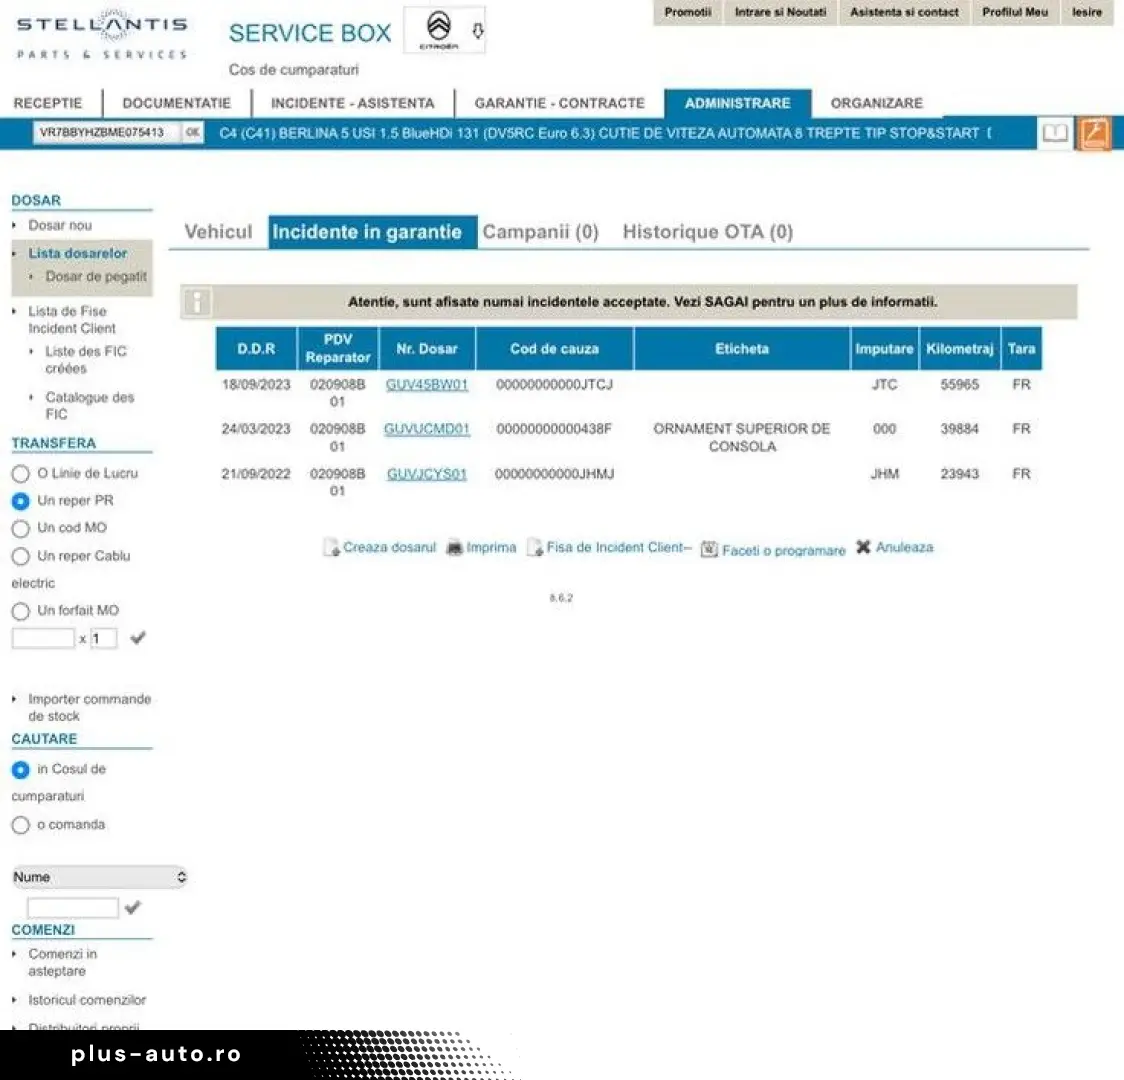
Task: Open Lista dosarelor in sidebar
Action: click(x=77, y=254)
